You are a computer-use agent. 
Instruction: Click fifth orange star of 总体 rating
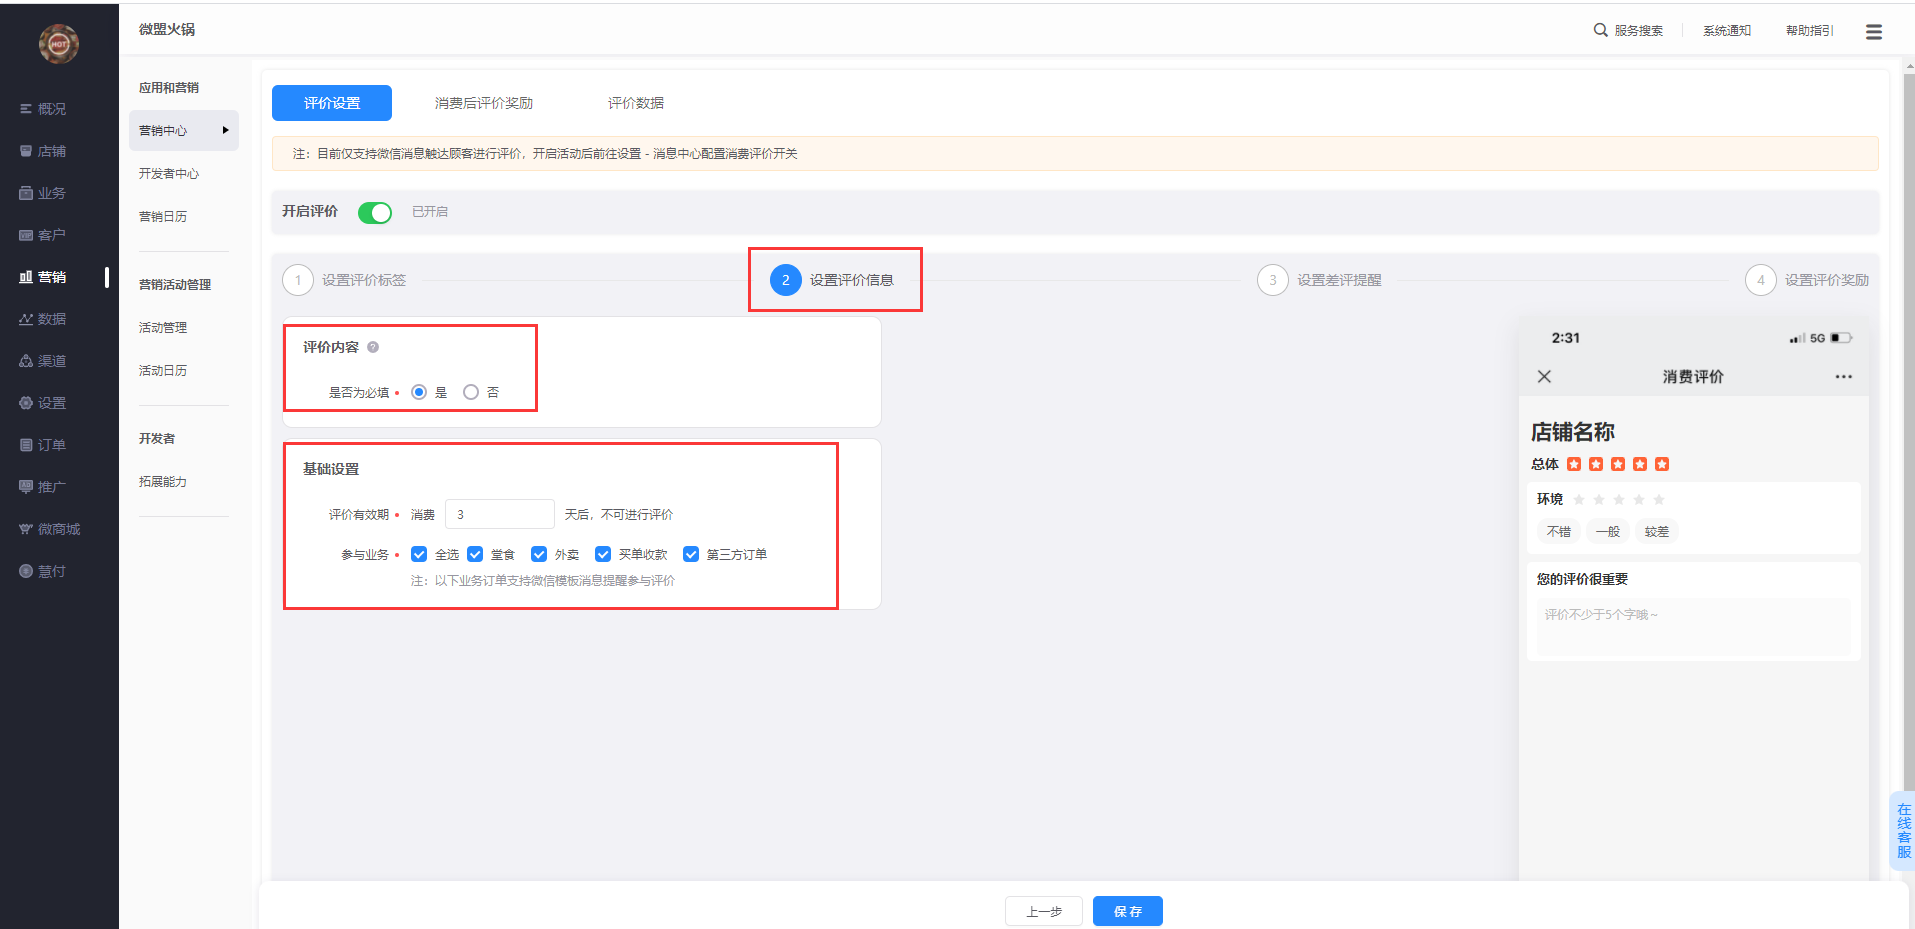point(1662,464)
